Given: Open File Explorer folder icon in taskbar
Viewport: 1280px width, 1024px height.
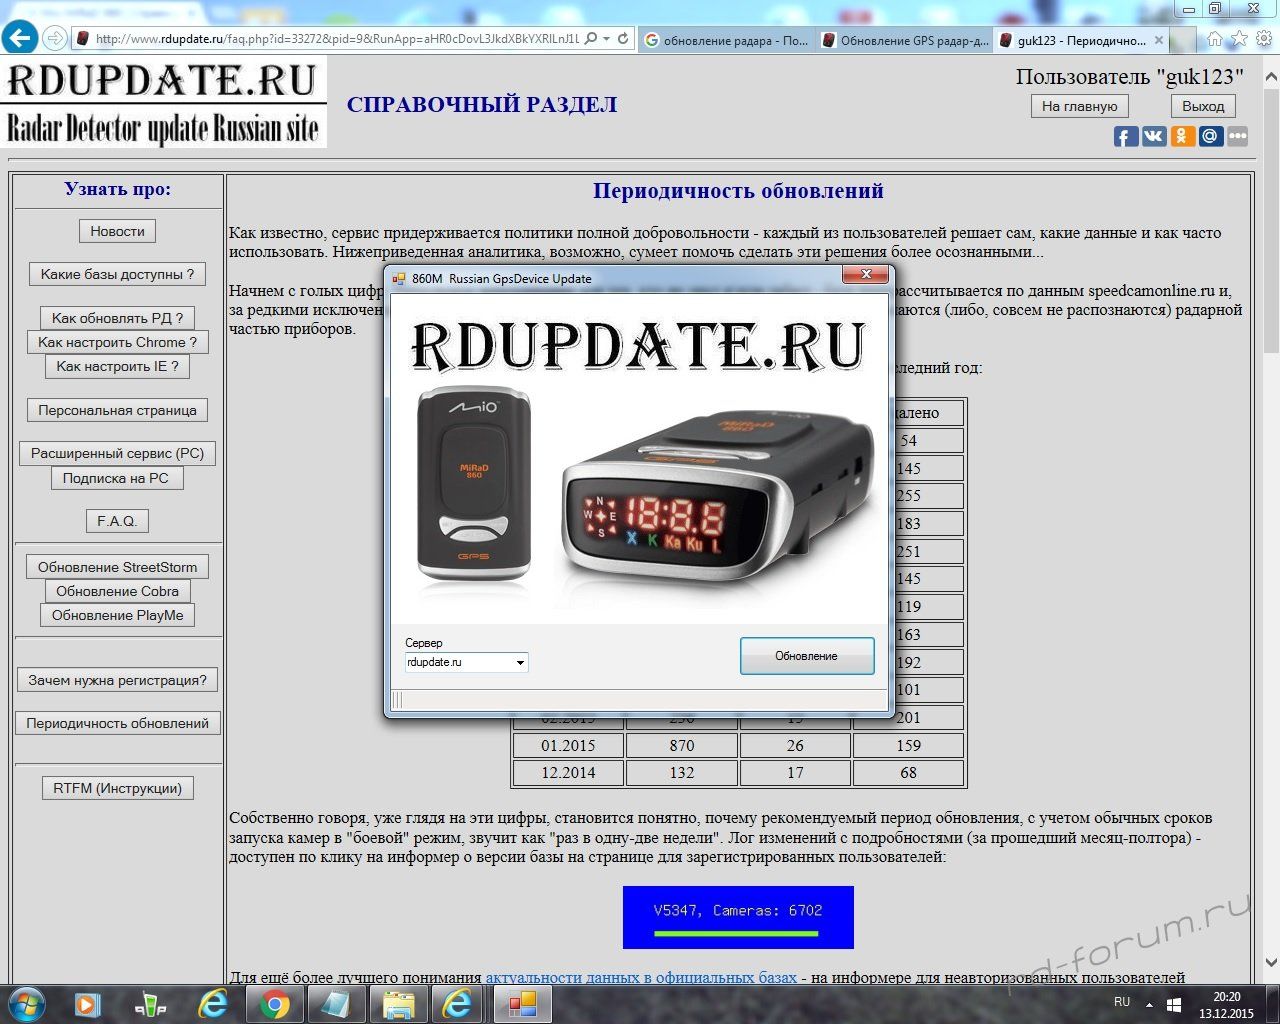Looking at the screenshot, I should tap(398, 1004).
